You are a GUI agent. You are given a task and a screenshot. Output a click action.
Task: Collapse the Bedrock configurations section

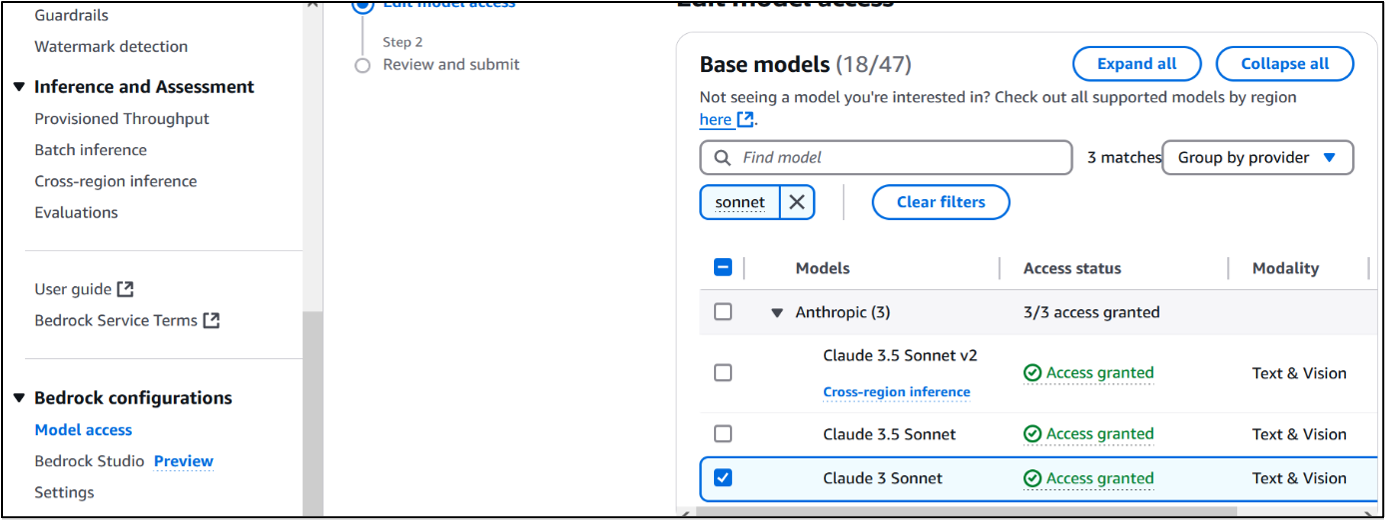pos(19,398)
